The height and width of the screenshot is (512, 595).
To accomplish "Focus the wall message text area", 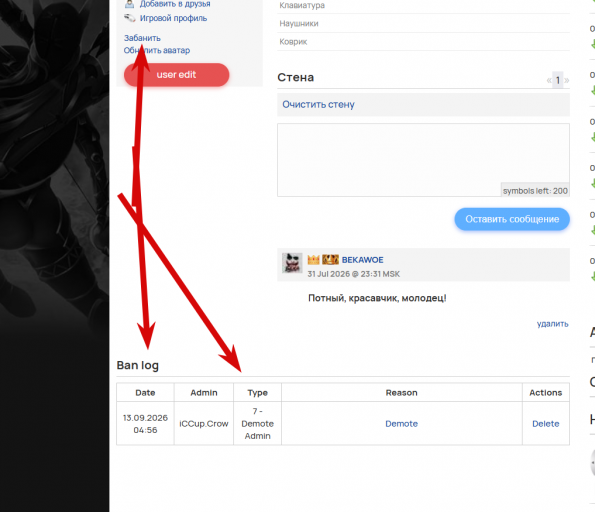I will pyautogui.click(x=423, y=160).
